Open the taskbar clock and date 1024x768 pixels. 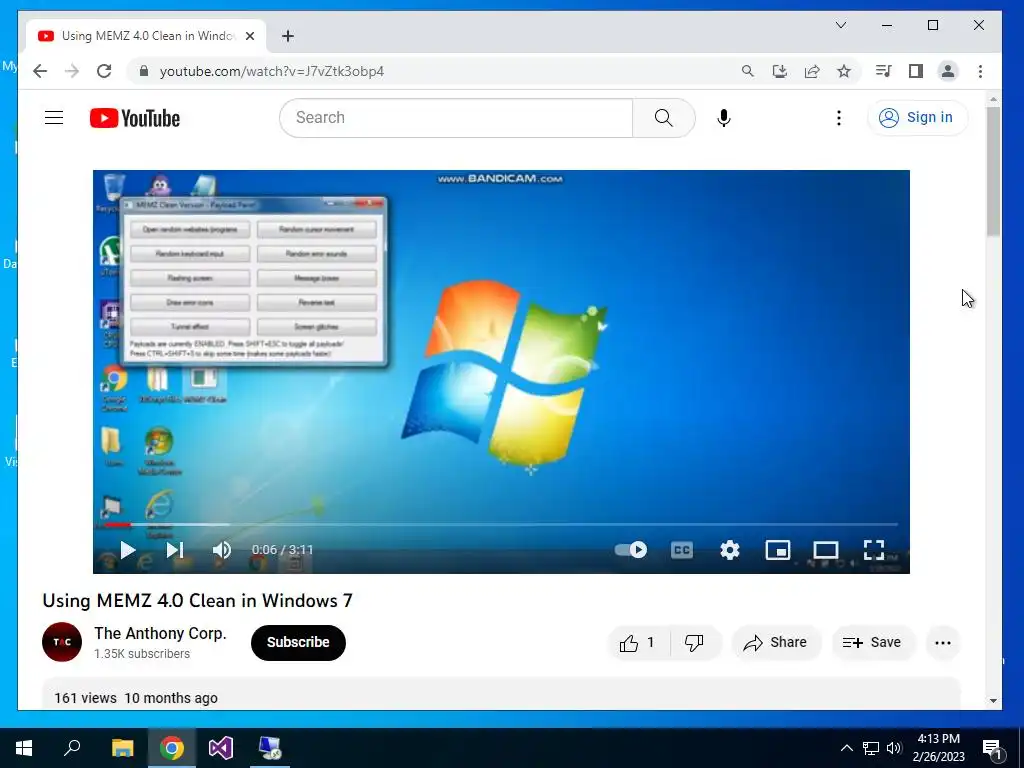[x=938, y=748]
